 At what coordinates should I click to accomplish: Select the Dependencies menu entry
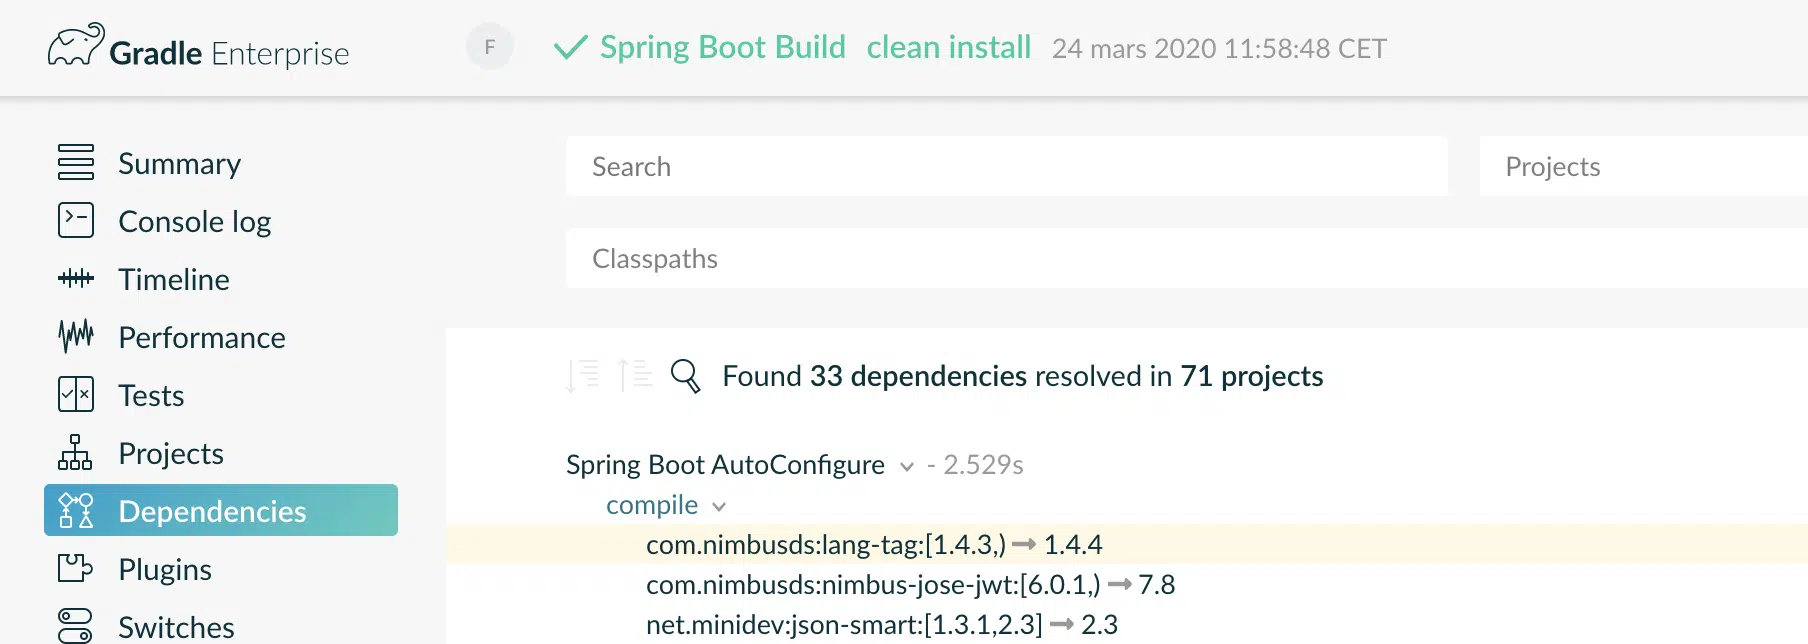[221, 510]
